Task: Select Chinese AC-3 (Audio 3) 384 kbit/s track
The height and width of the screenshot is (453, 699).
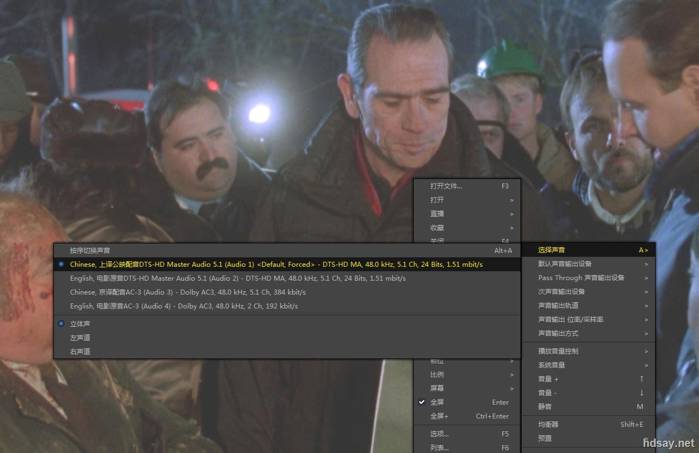Action: [287, 292]
